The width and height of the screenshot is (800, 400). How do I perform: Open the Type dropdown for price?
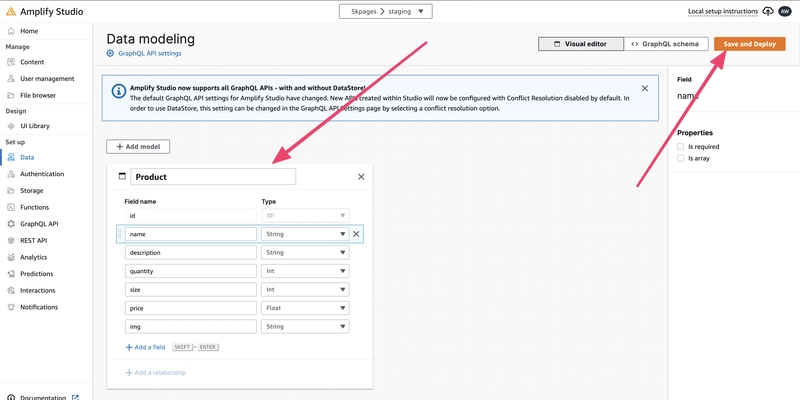(x=305, y=308)
